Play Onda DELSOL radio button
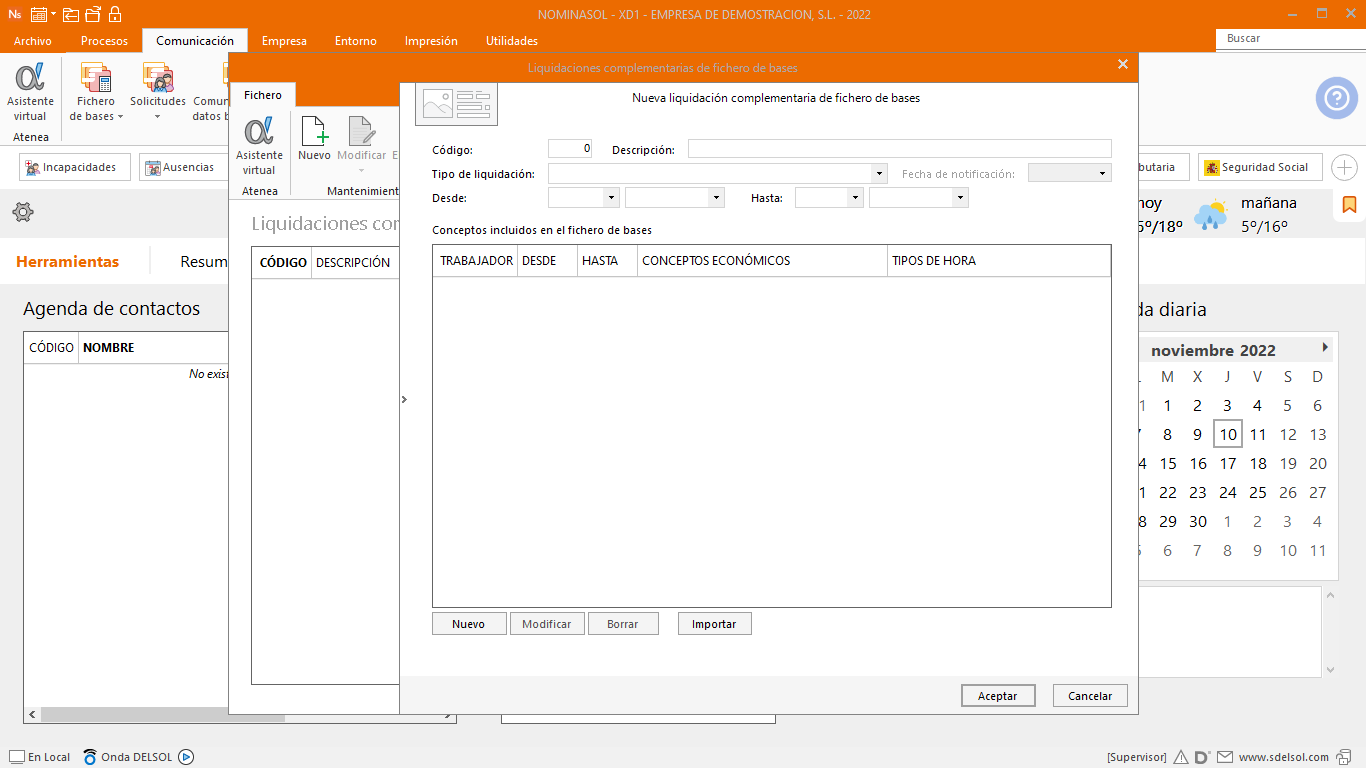Screen dimensions: 1366x768 coord(186,757)
